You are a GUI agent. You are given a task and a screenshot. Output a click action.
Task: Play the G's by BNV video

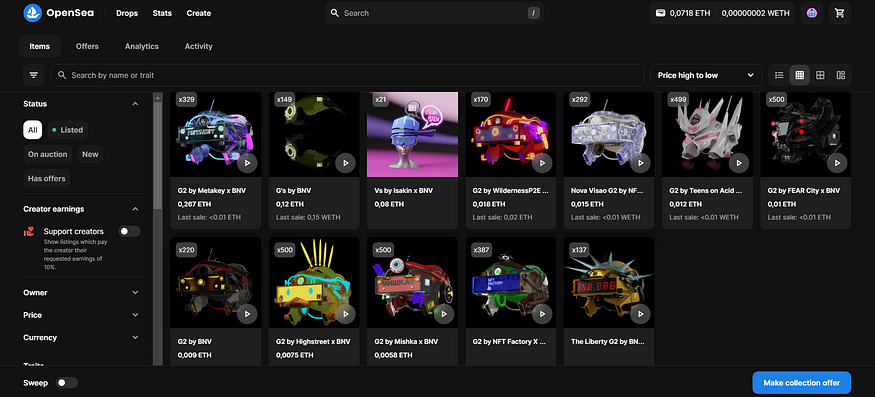(x=345, y=163)
